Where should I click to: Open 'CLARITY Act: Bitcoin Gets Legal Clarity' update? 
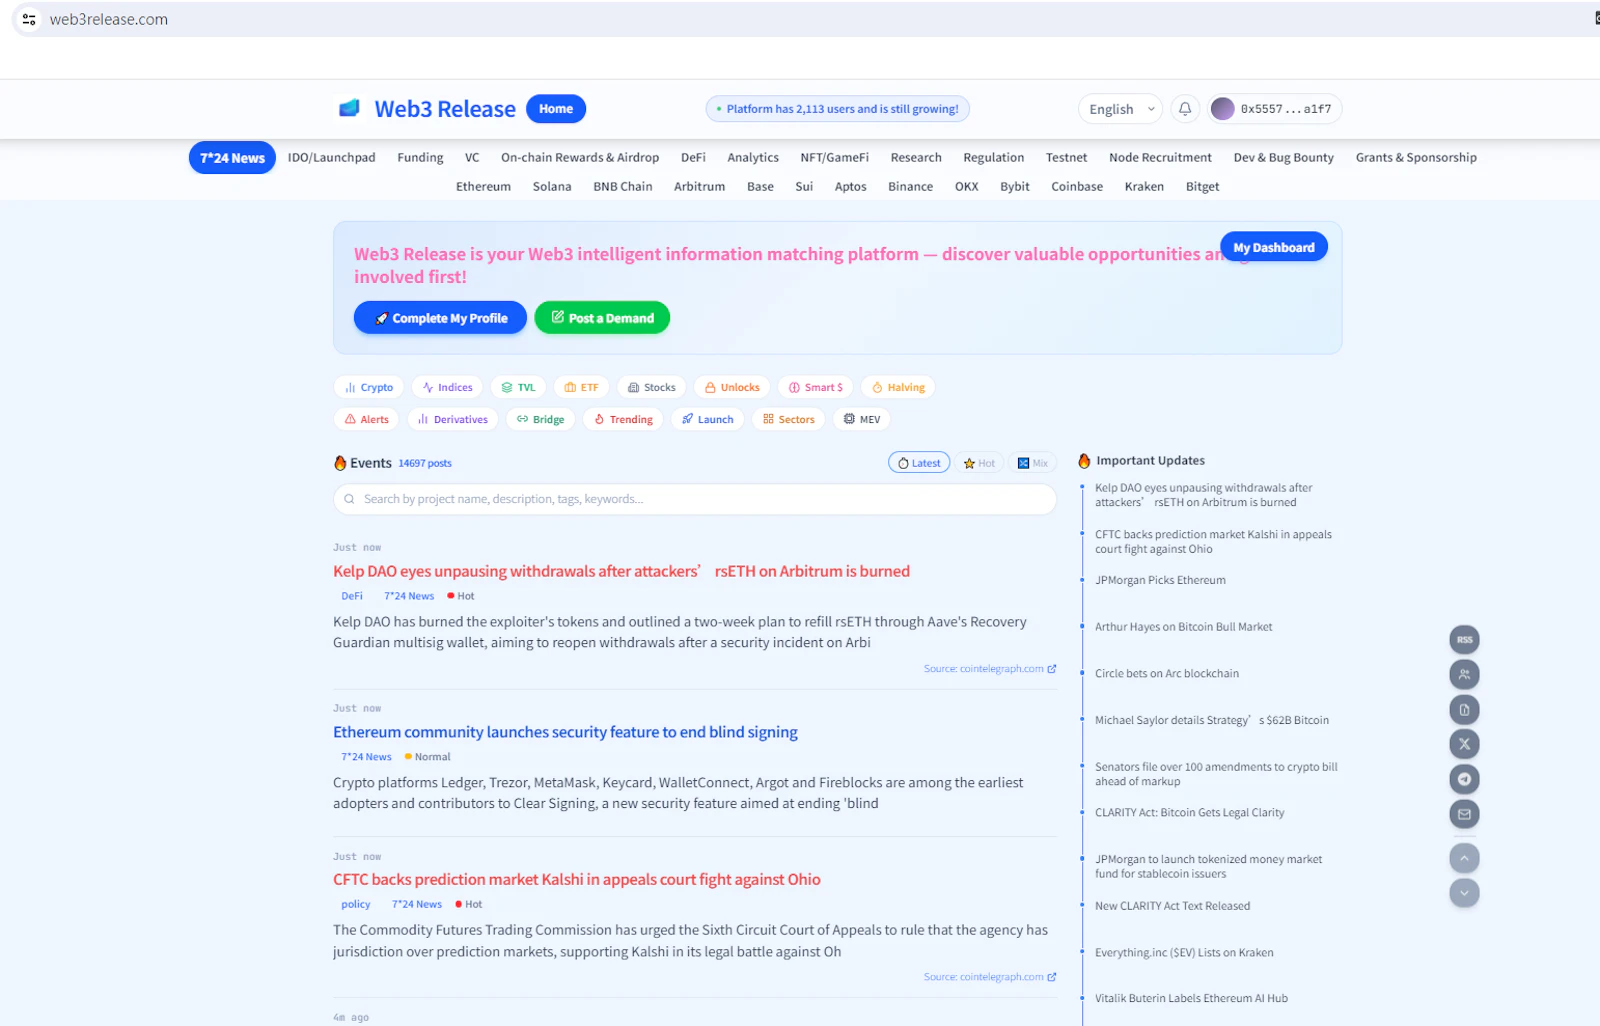(1190, 813)
